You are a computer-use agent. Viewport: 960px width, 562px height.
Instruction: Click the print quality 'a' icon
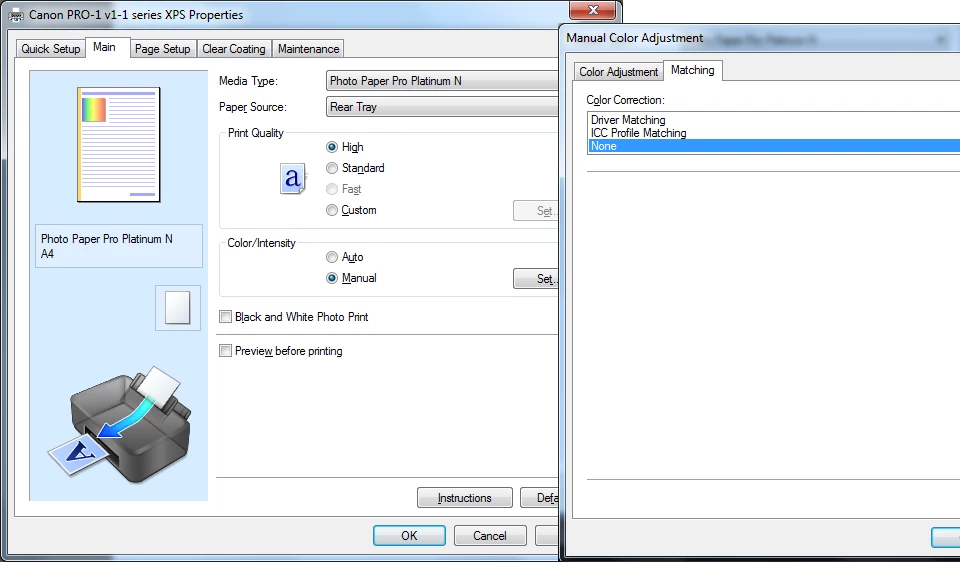[293, 179]
